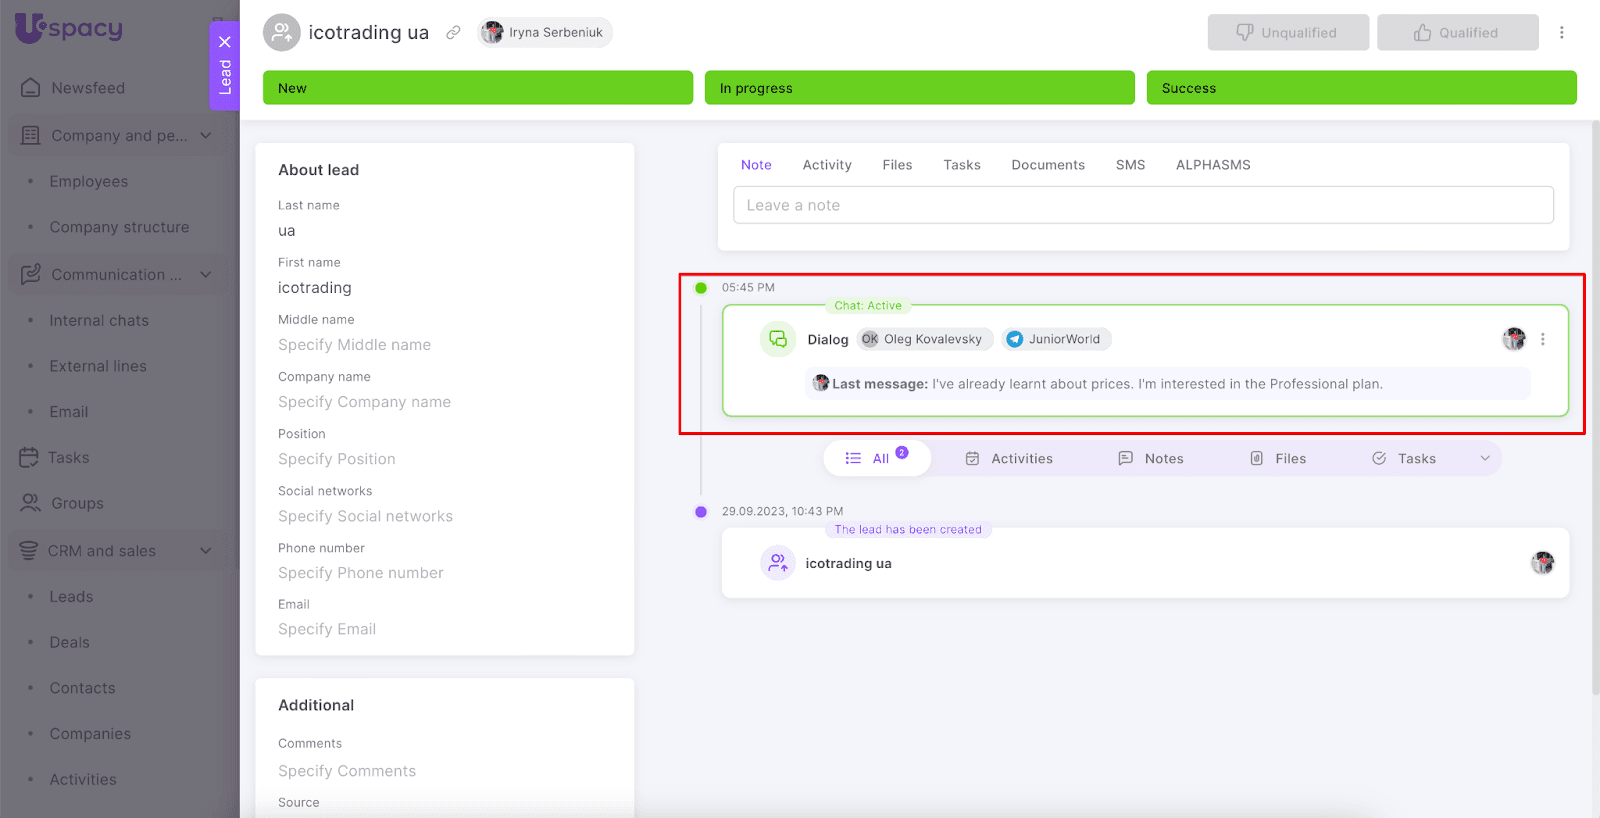Open the three-dot menu in top right
Viewport: 1600px width, 818px height.
1561,33
